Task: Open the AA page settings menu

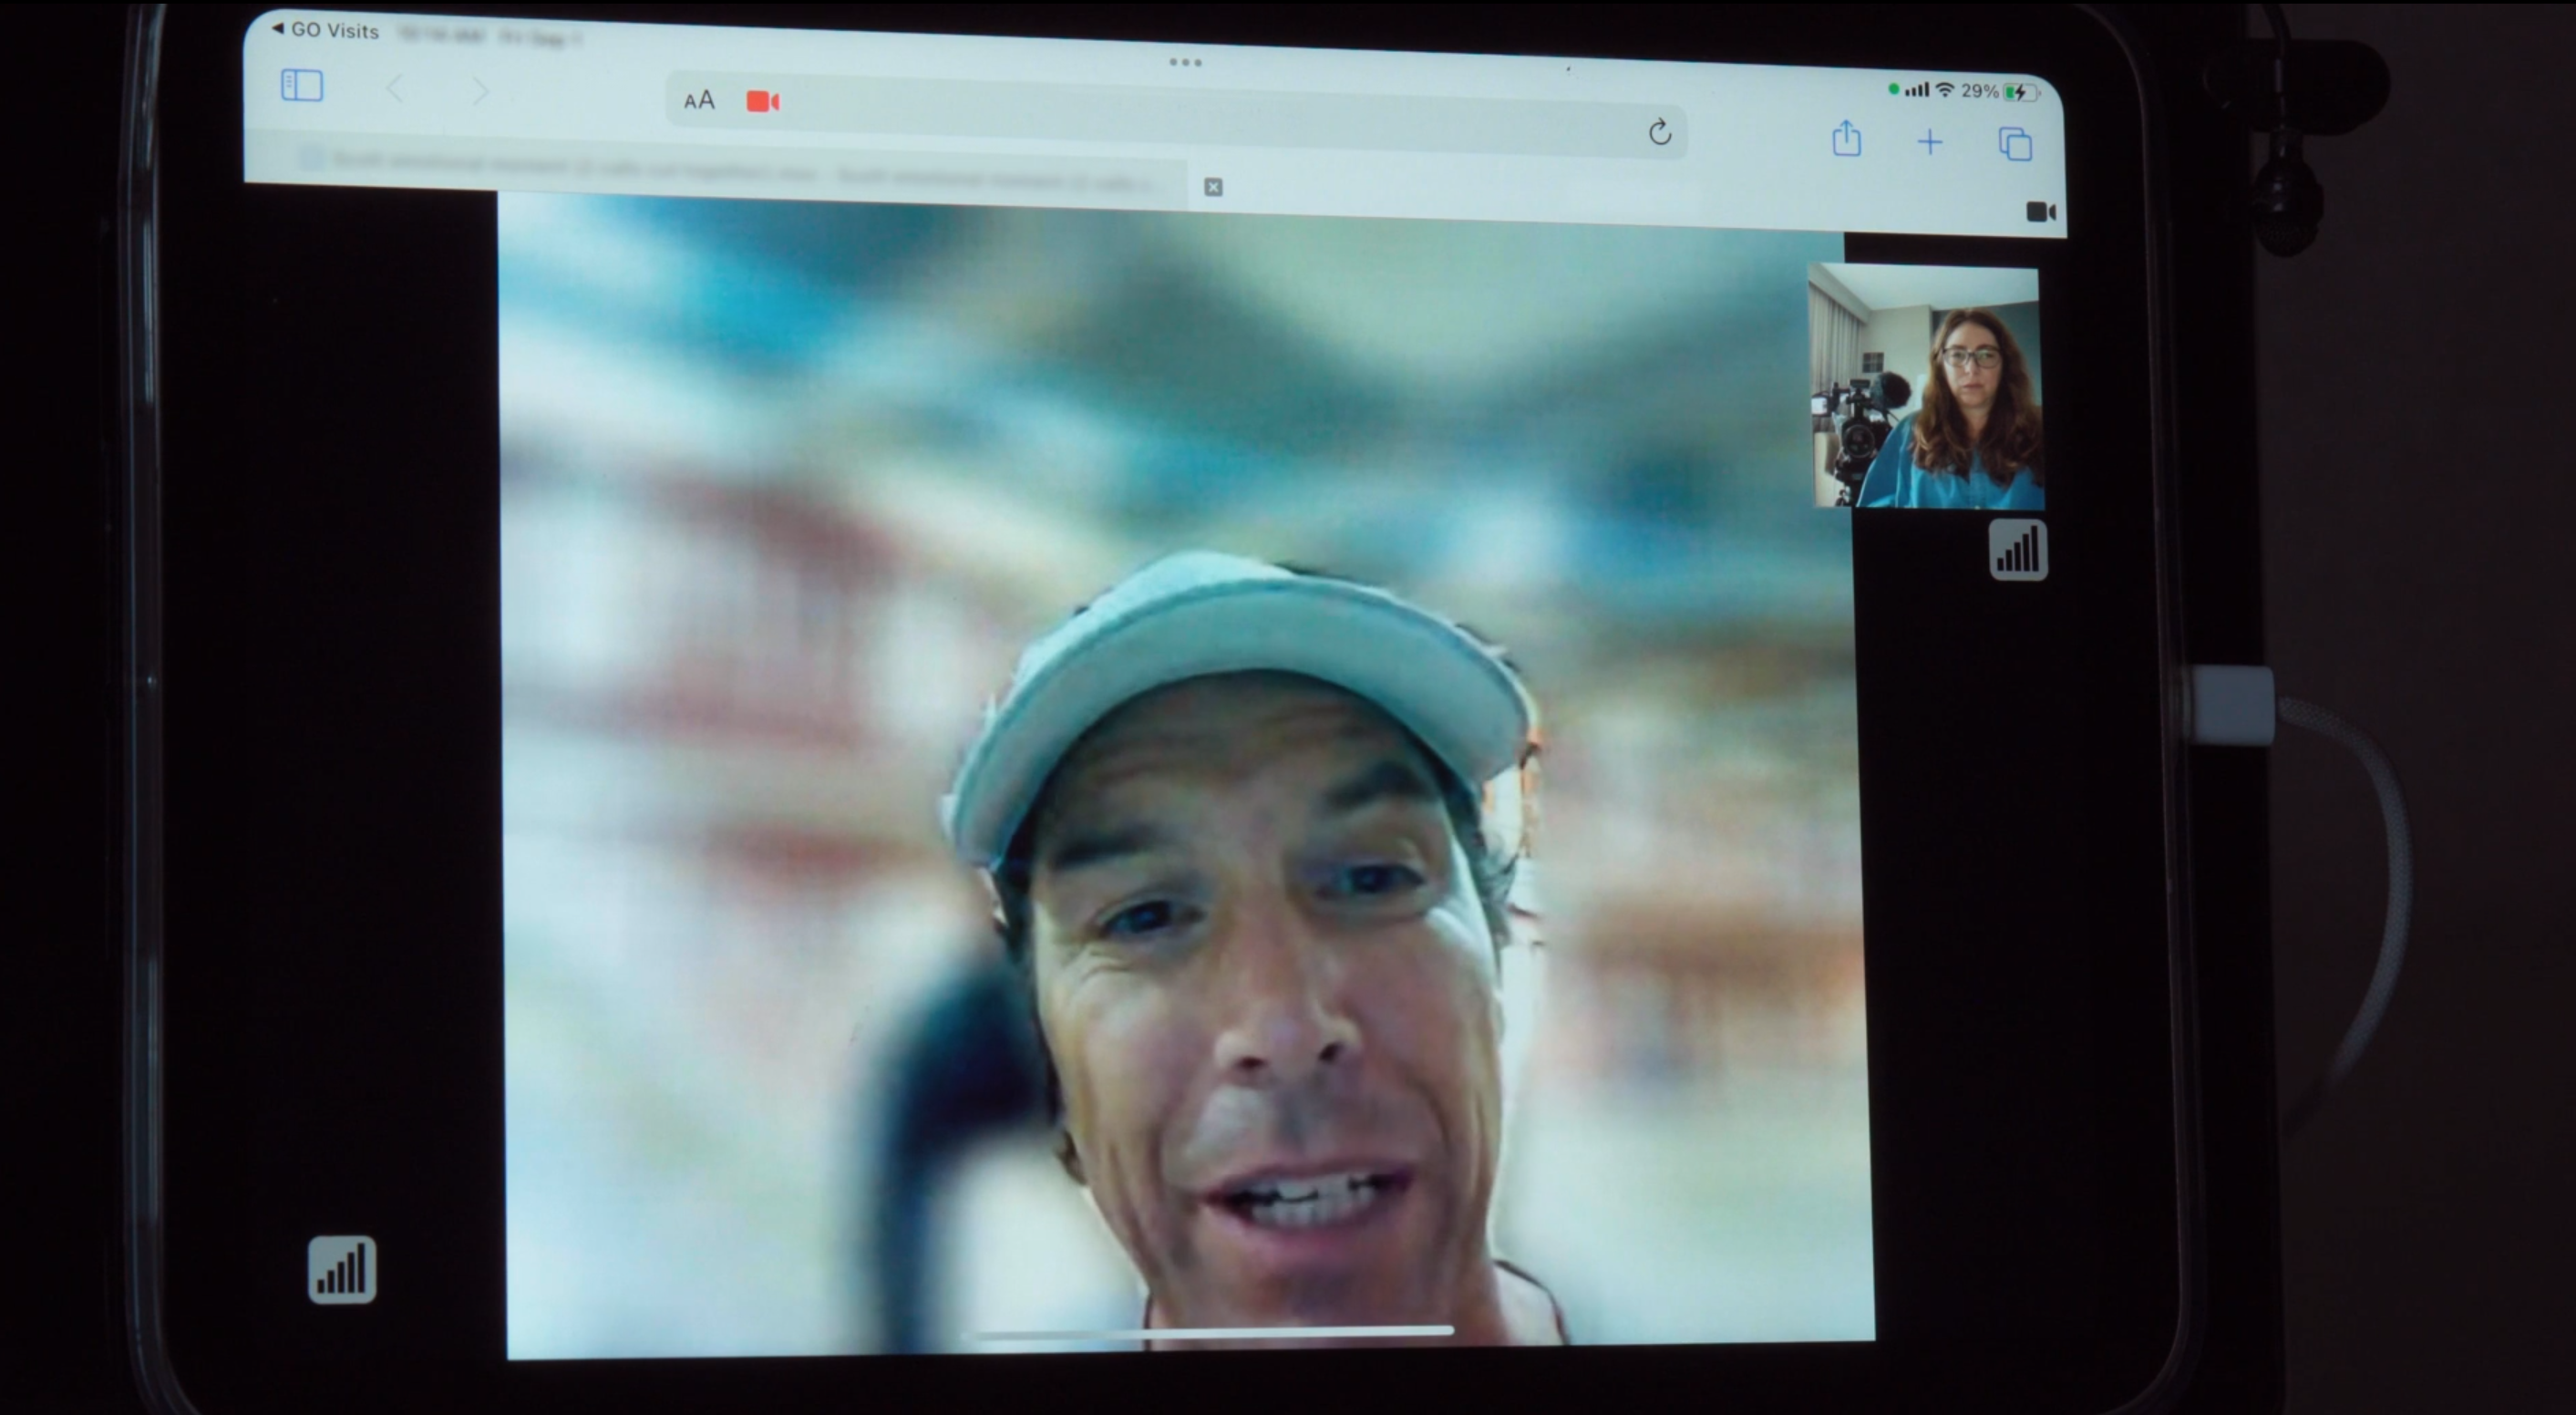Action: 699,100
